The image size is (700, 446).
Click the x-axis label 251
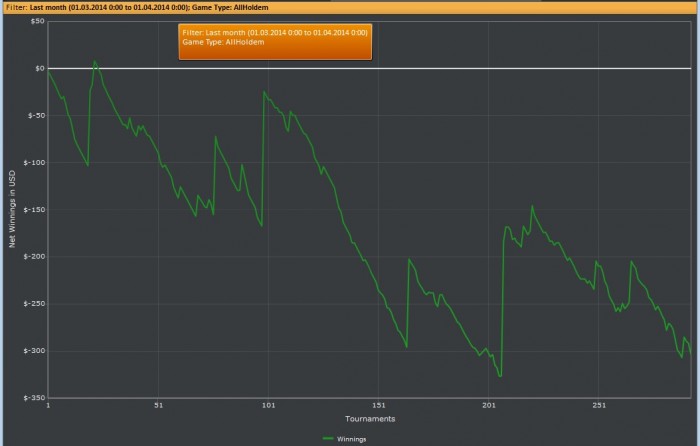tap(599, 405)
